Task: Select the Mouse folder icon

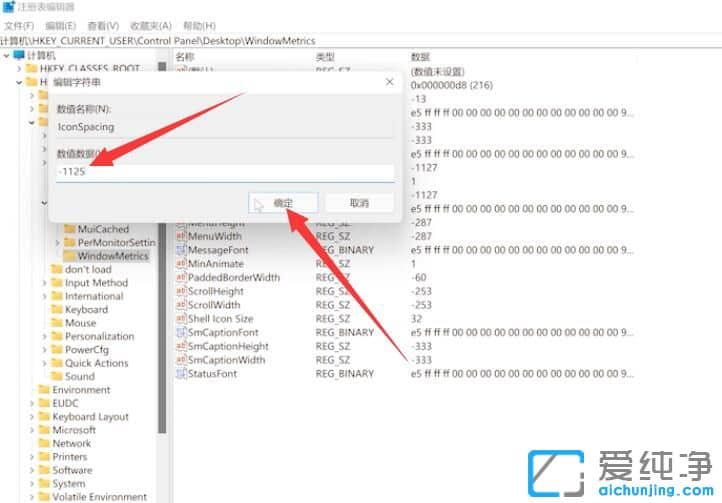Action: [57, 322]
